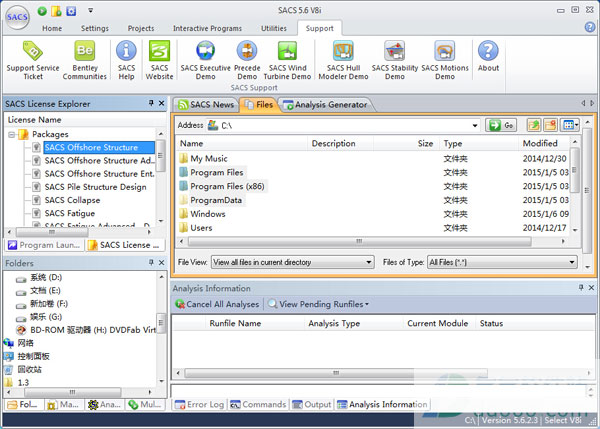Screen dimensions: 600x429
Task: Open the SACS News tab
Action: (x=206, y=104)
